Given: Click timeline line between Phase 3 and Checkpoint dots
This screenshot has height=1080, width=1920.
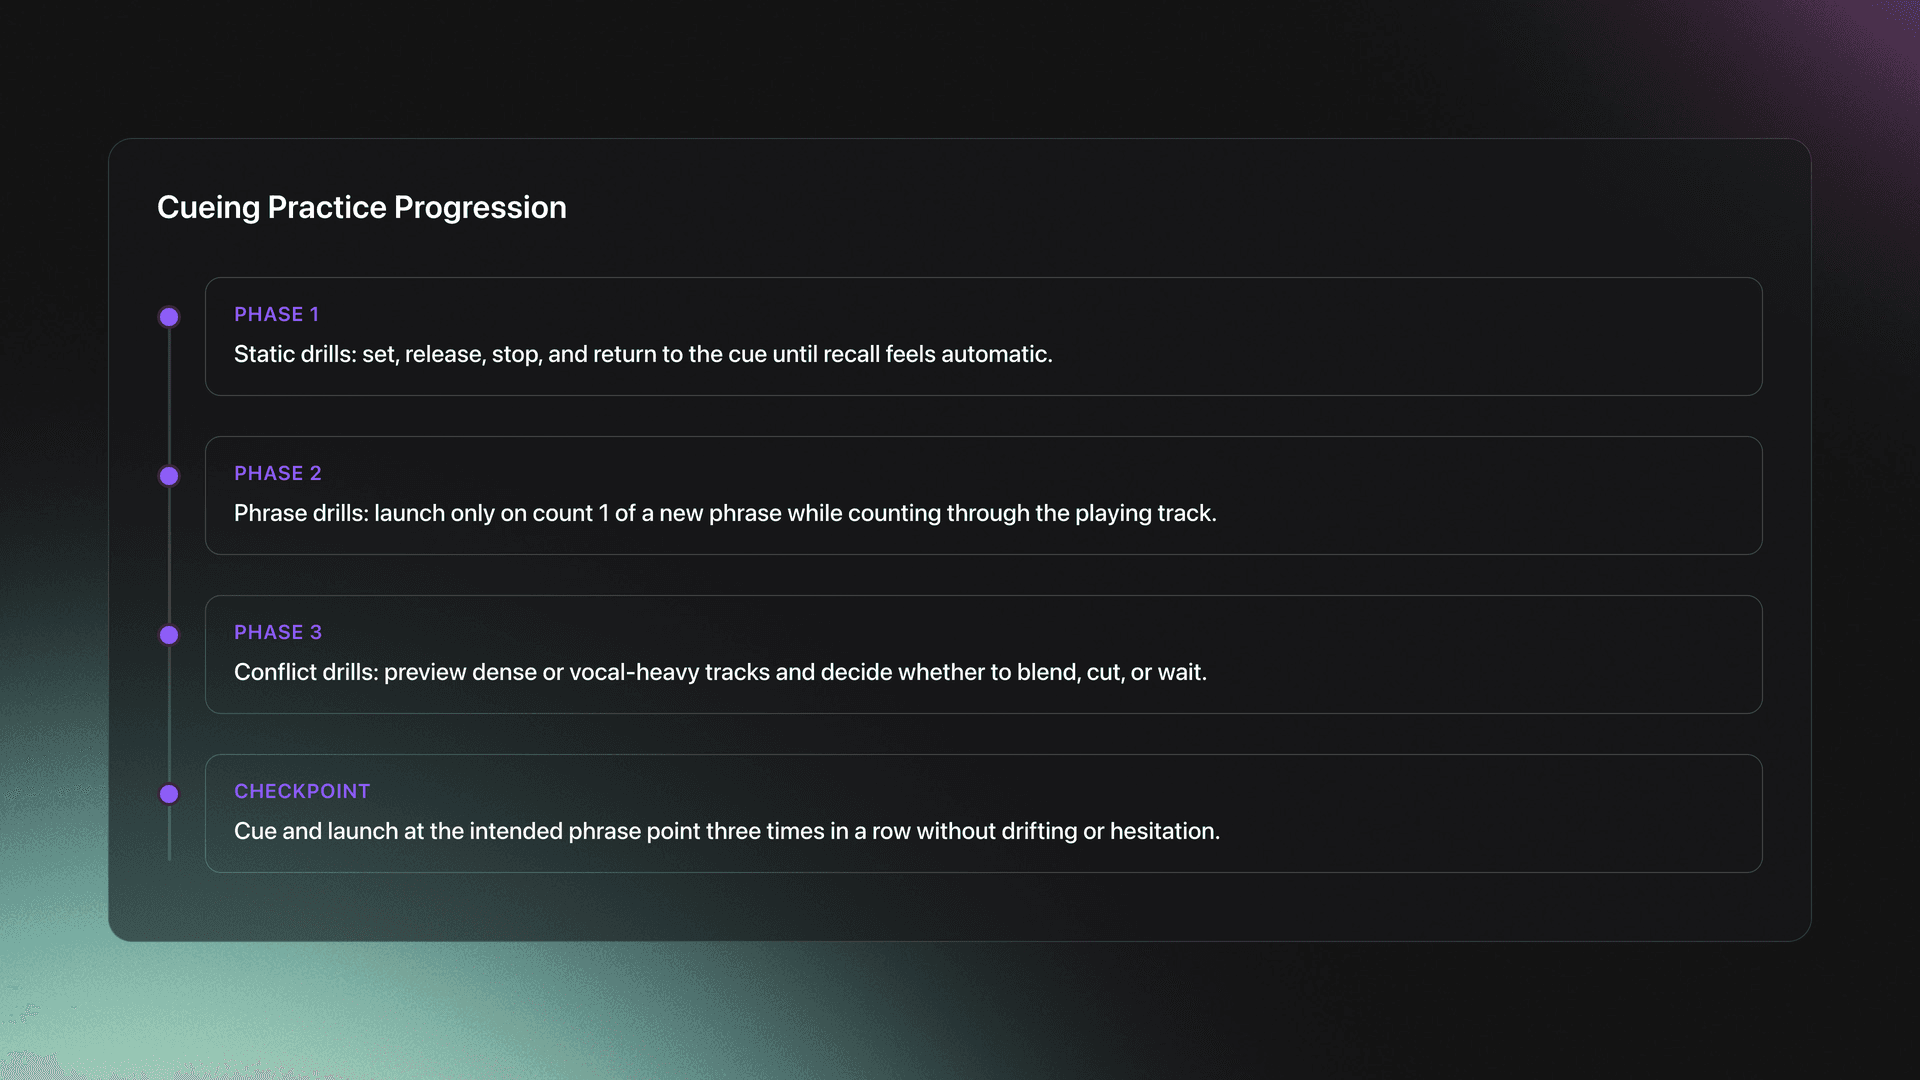Looking at the screenshot, I should (169, 715).
